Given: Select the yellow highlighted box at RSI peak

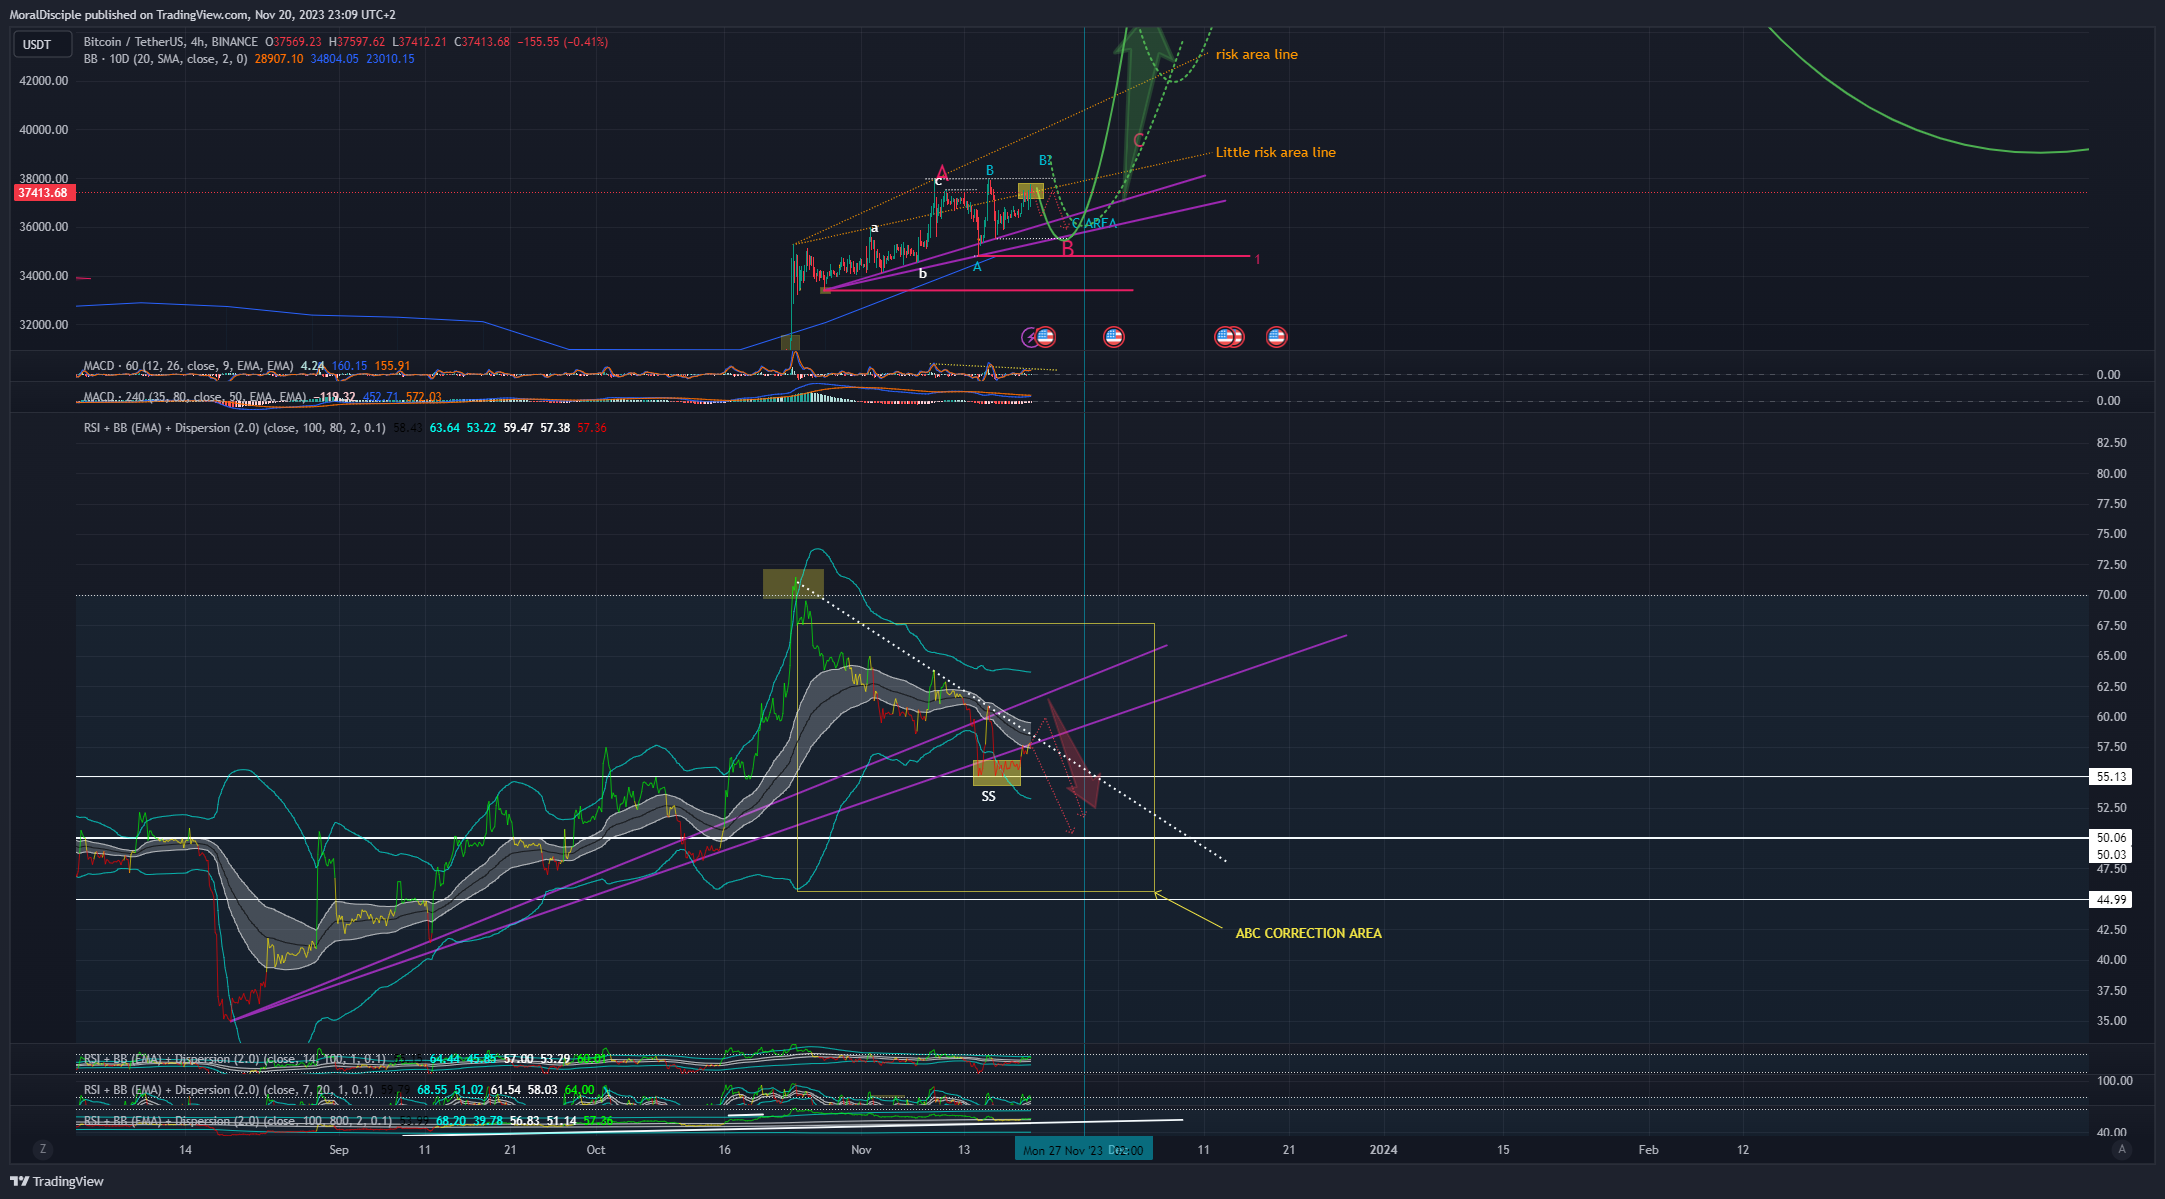Looking at the screenshot, I should point(793,584).
